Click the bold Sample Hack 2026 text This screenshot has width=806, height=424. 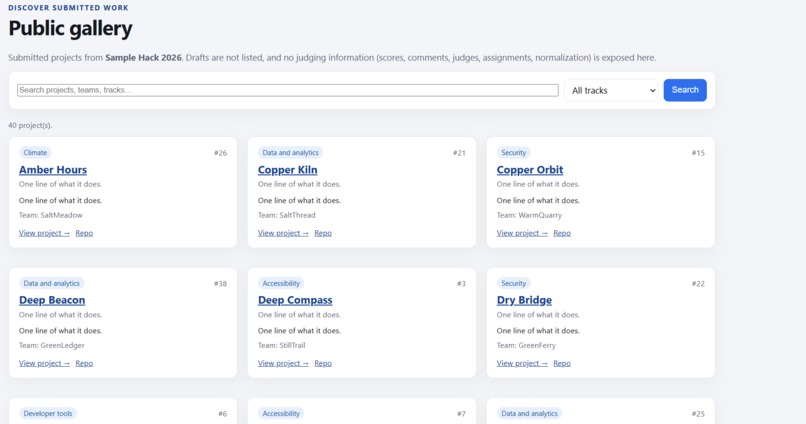143,58
